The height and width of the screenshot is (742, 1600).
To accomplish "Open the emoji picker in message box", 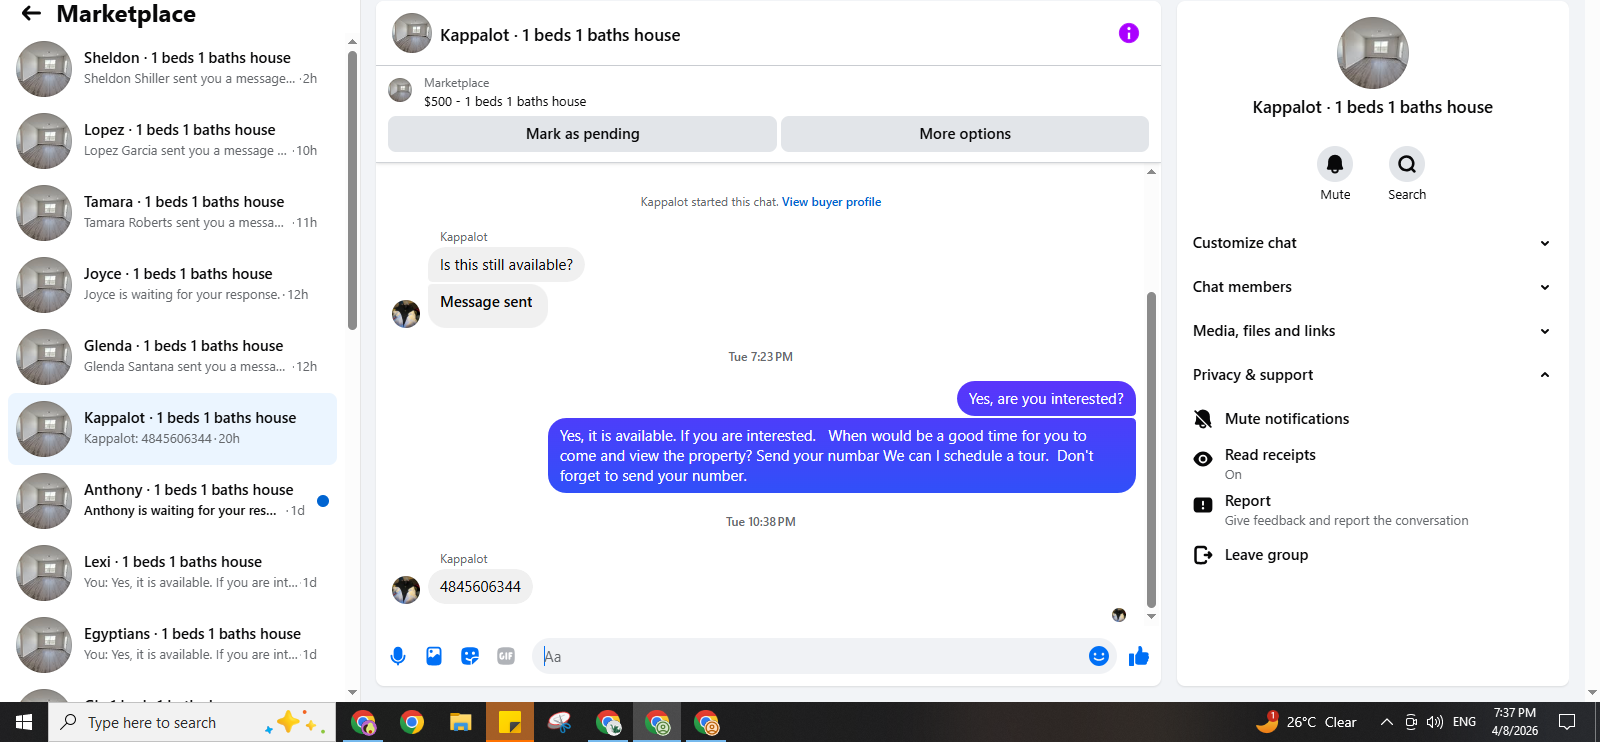I will point(1099,656).
